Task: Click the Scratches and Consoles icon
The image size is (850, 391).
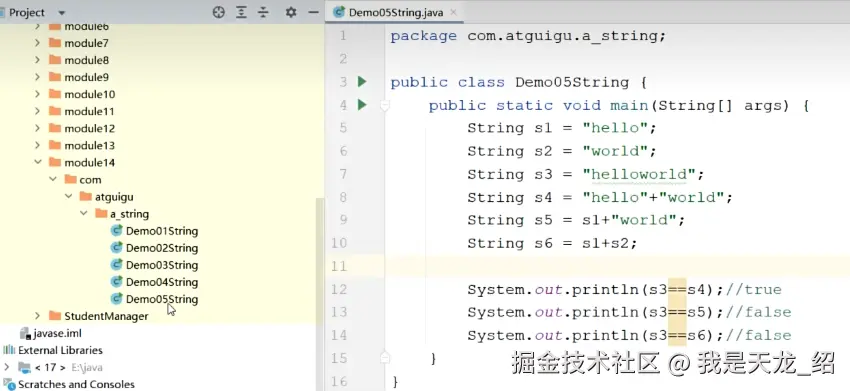Action: [9, 384]
